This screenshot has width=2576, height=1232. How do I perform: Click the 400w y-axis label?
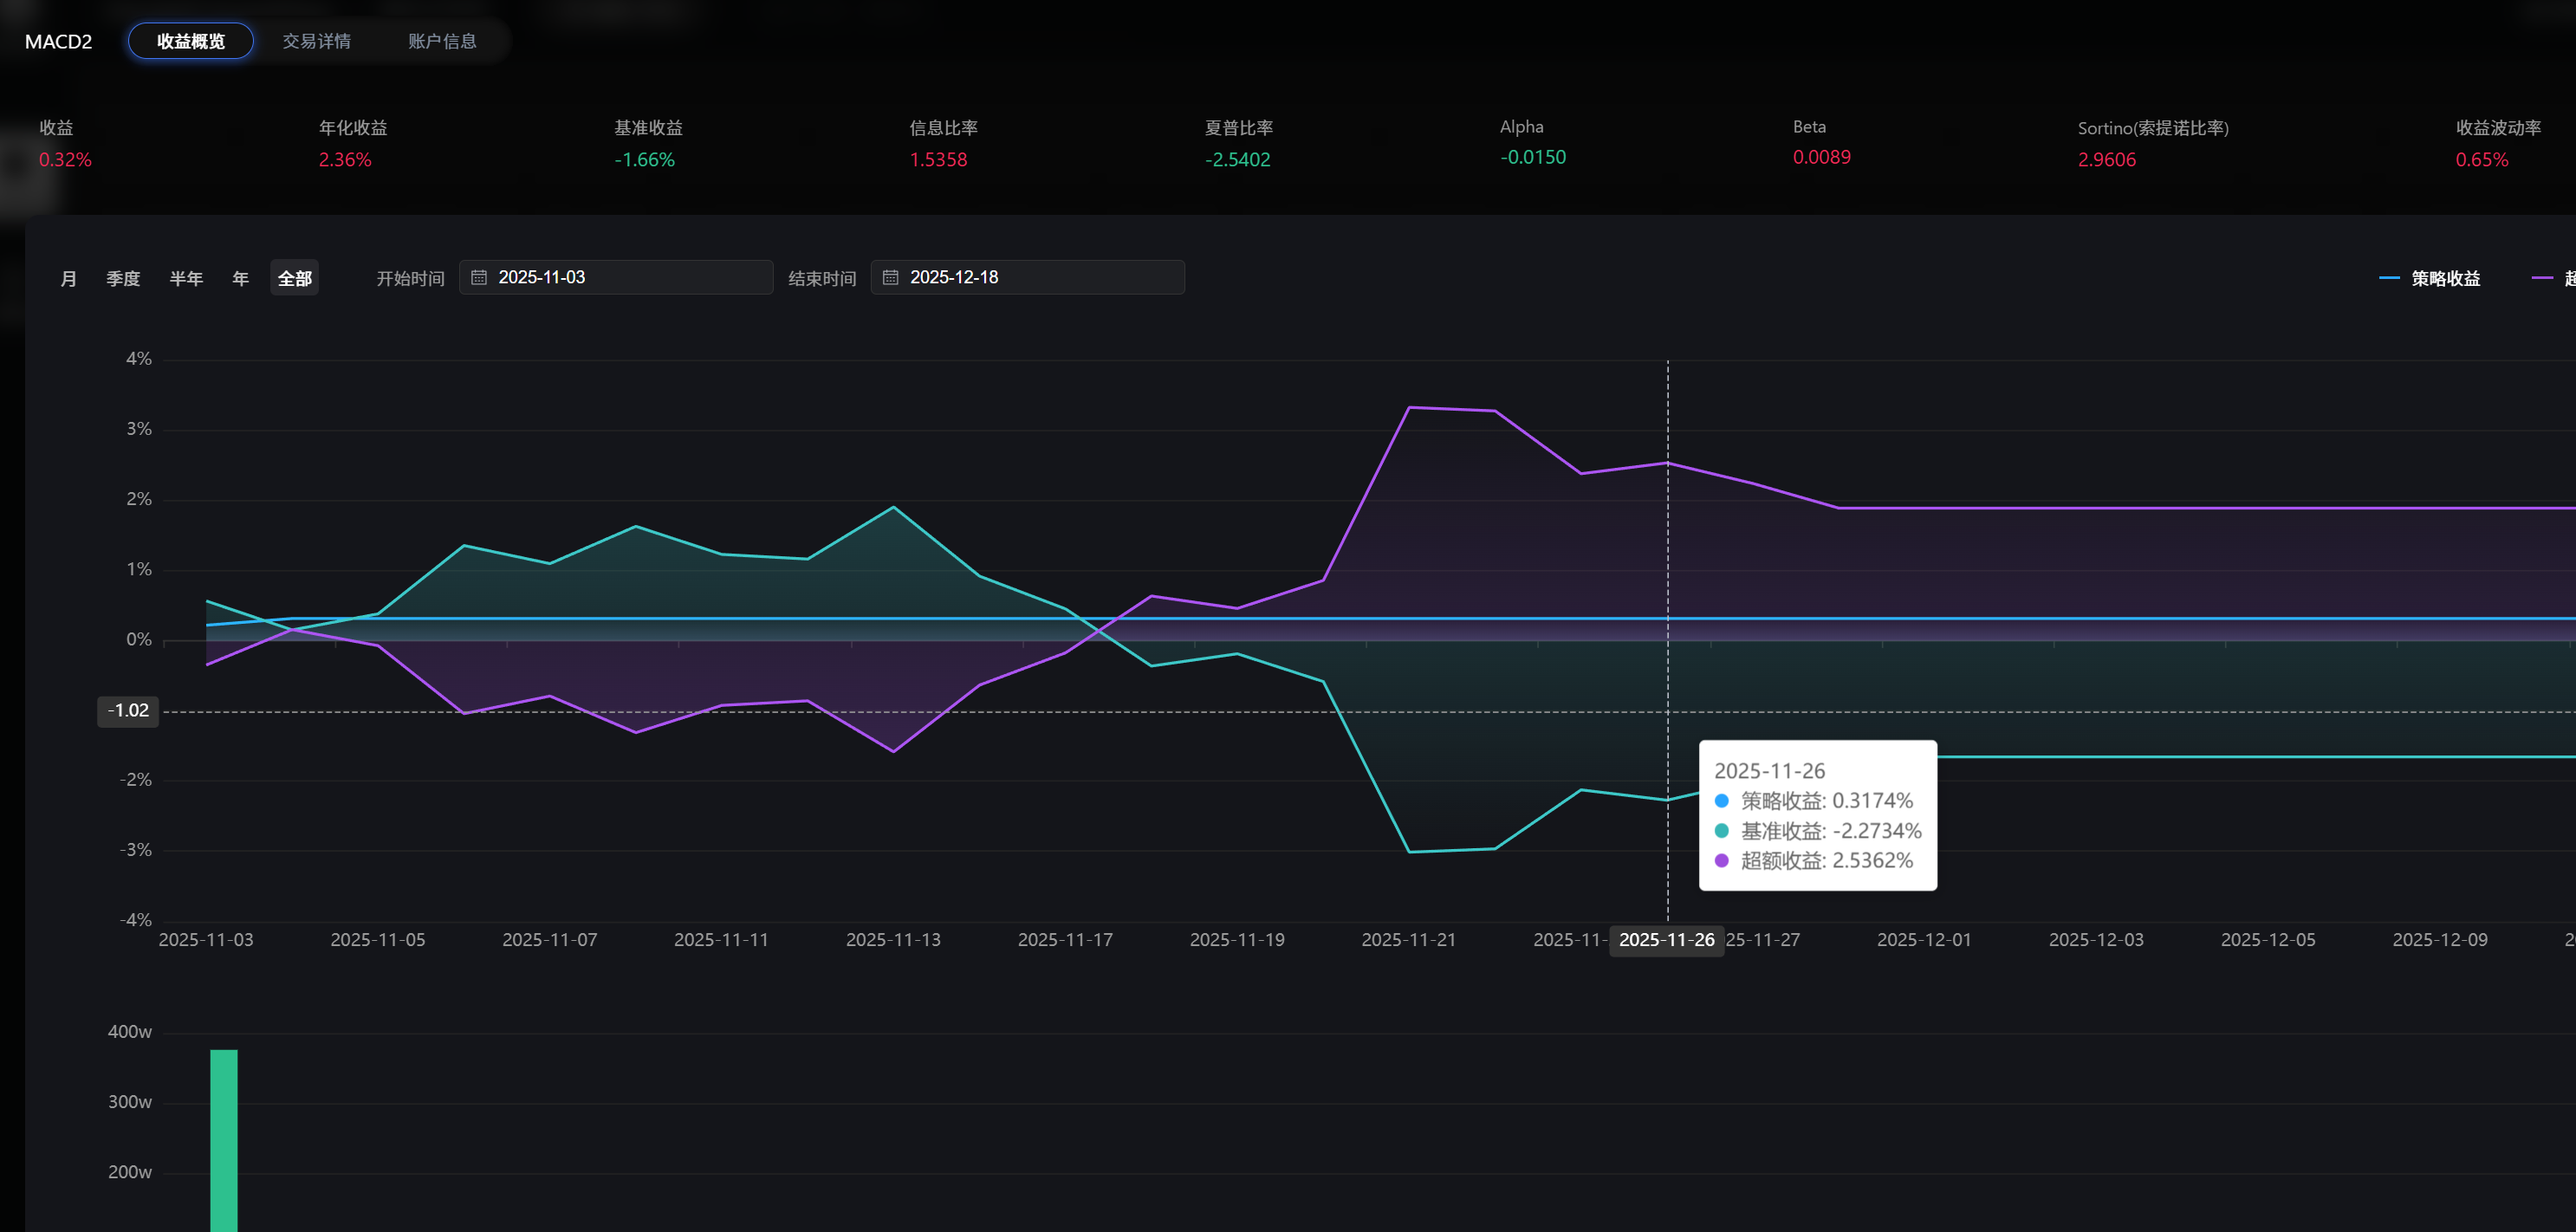(130, 1032)
